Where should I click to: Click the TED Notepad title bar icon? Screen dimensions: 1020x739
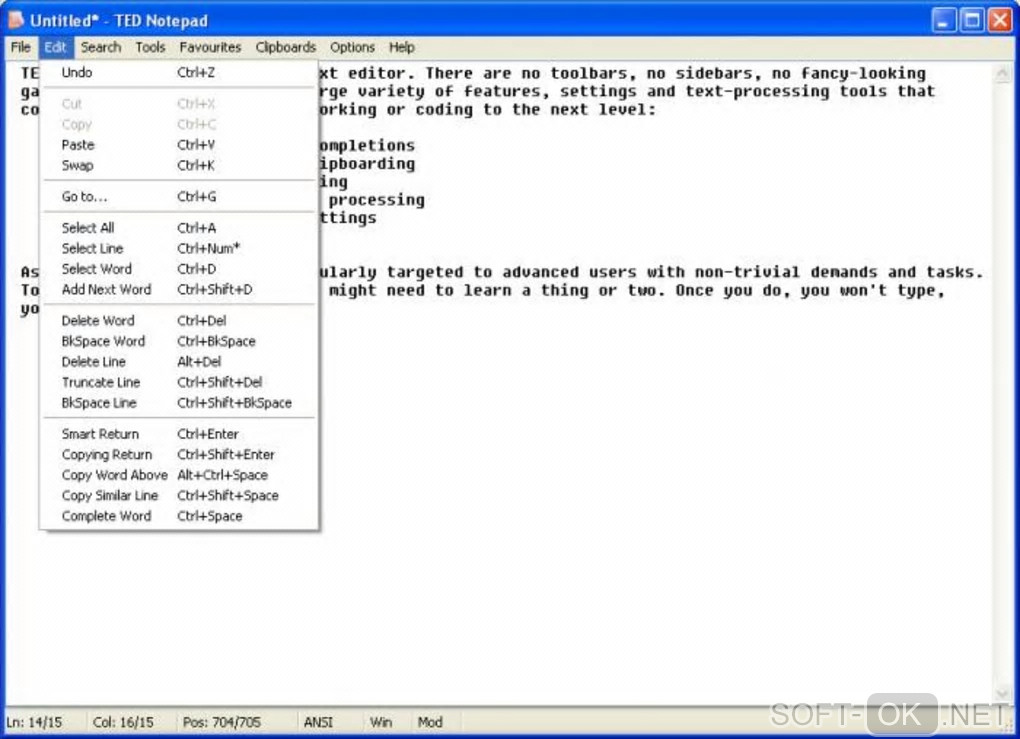16,20
